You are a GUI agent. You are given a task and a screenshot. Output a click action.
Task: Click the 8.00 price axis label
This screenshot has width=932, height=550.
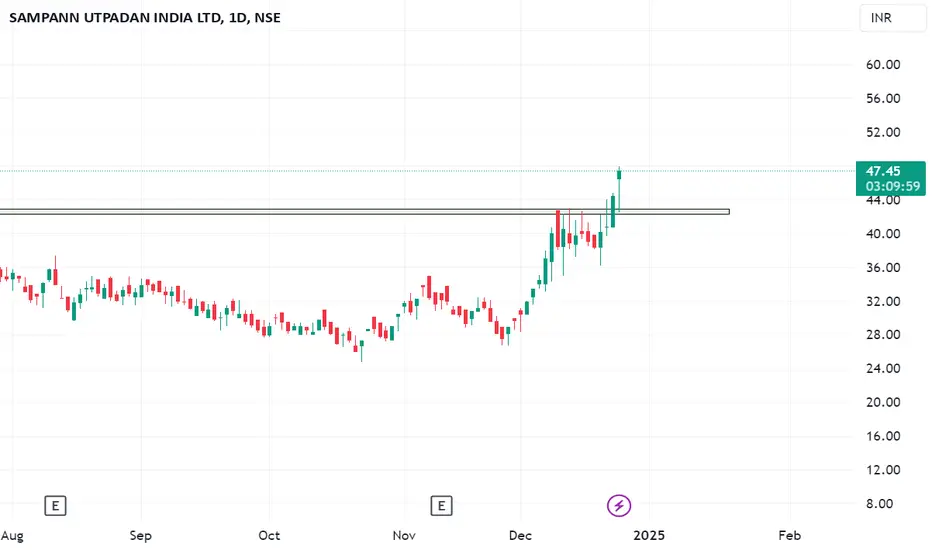pyautogui.click(x=880, y=504)
